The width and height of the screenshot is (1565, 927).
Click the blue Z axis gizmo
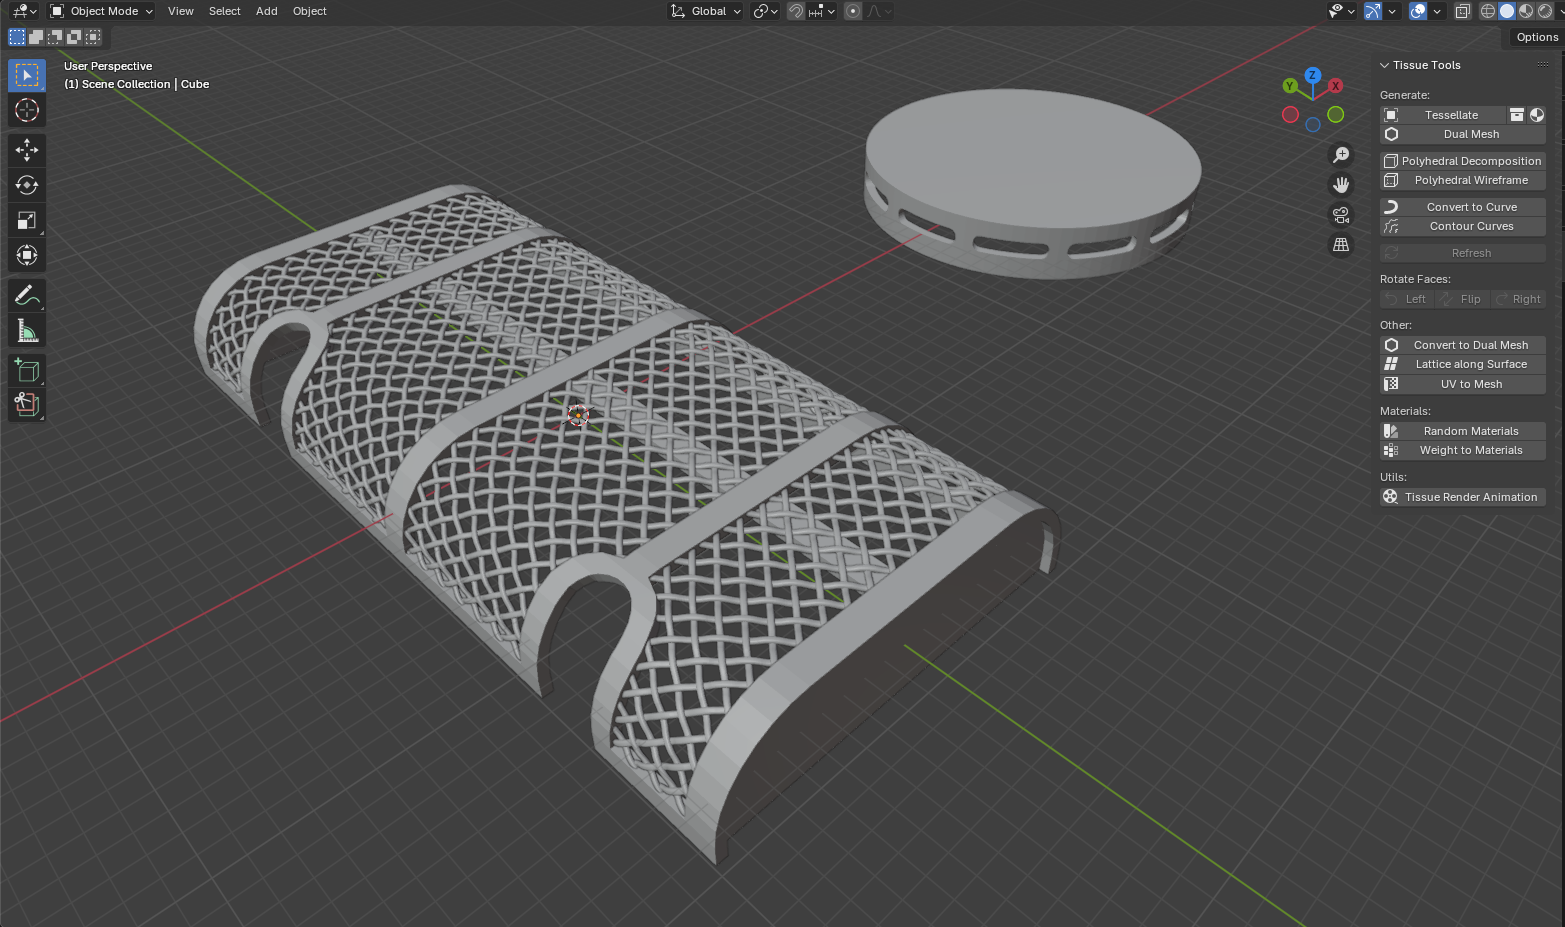click(x=1312, y=76)
